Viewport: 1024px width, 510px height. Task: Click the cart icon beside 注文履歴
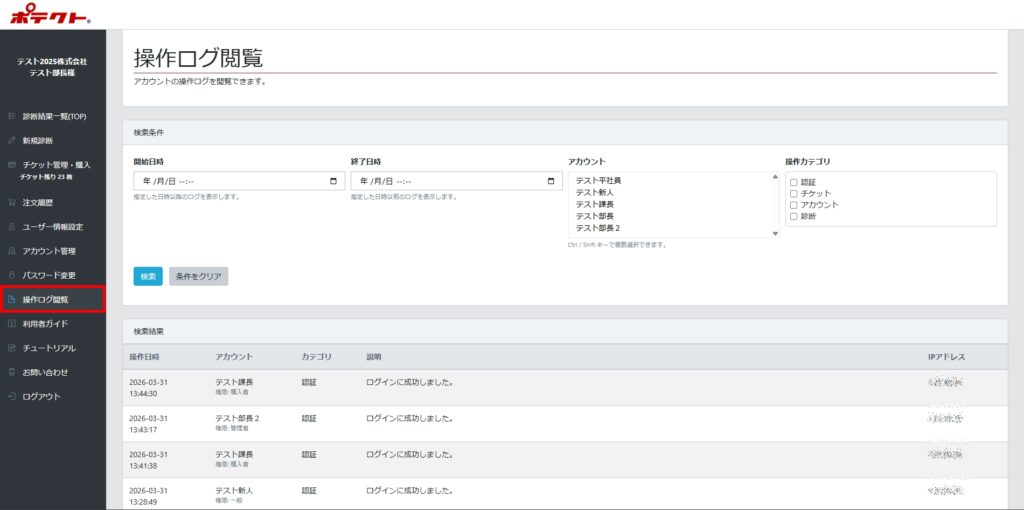pos(11,202)
